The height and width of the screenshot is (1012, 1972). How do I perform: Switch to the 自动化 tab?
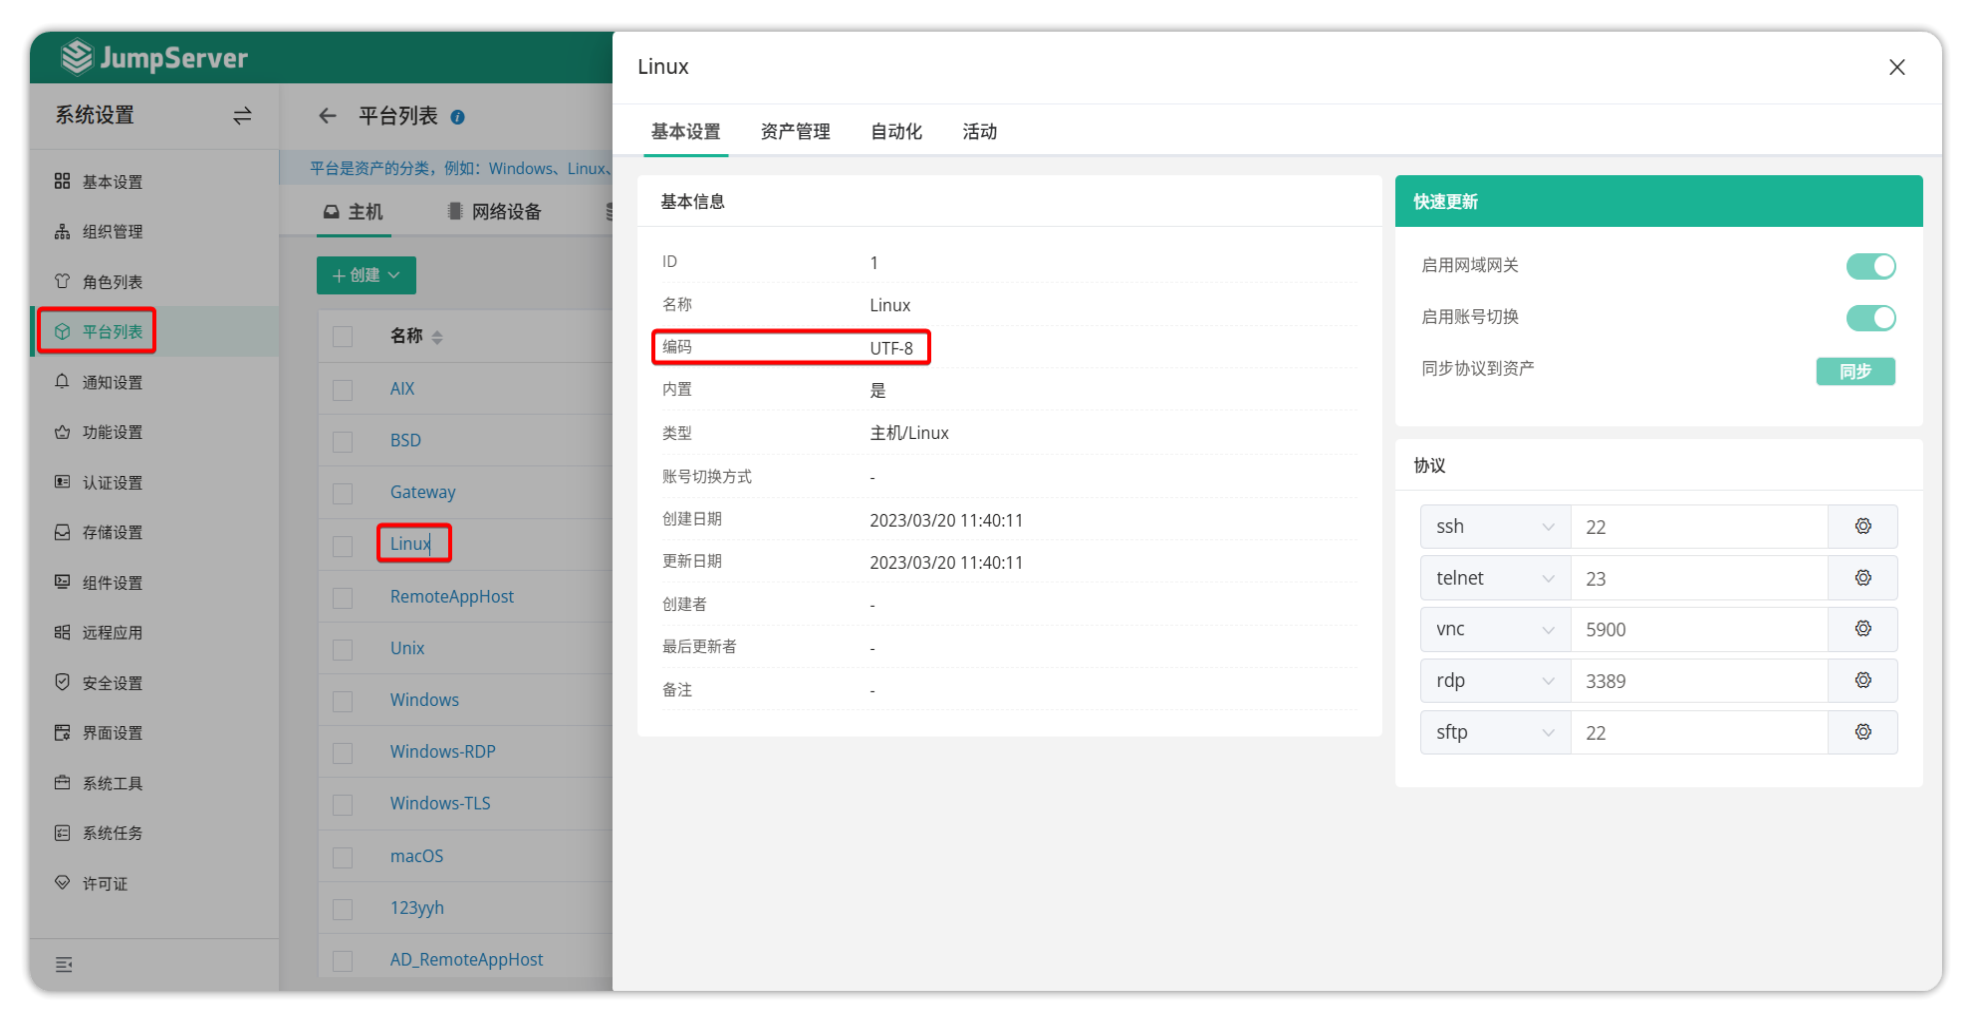(896, 131)
